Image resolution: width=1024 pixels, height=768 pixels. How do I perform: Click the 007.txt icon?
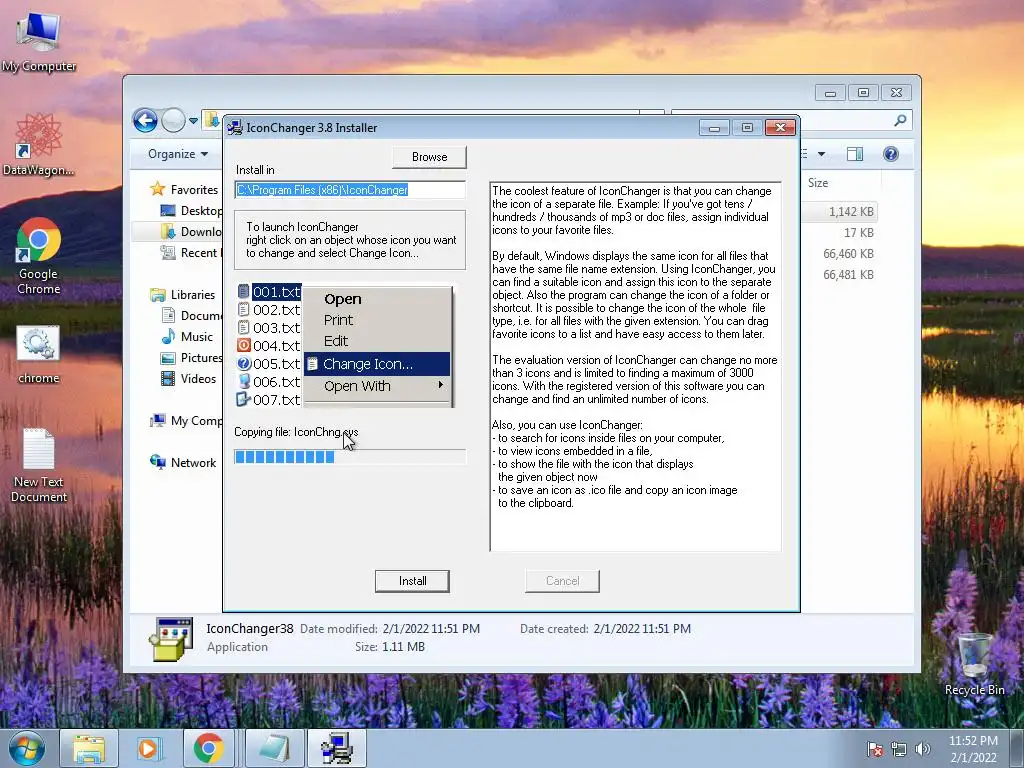pyautogui.click(x=244, y=399)
